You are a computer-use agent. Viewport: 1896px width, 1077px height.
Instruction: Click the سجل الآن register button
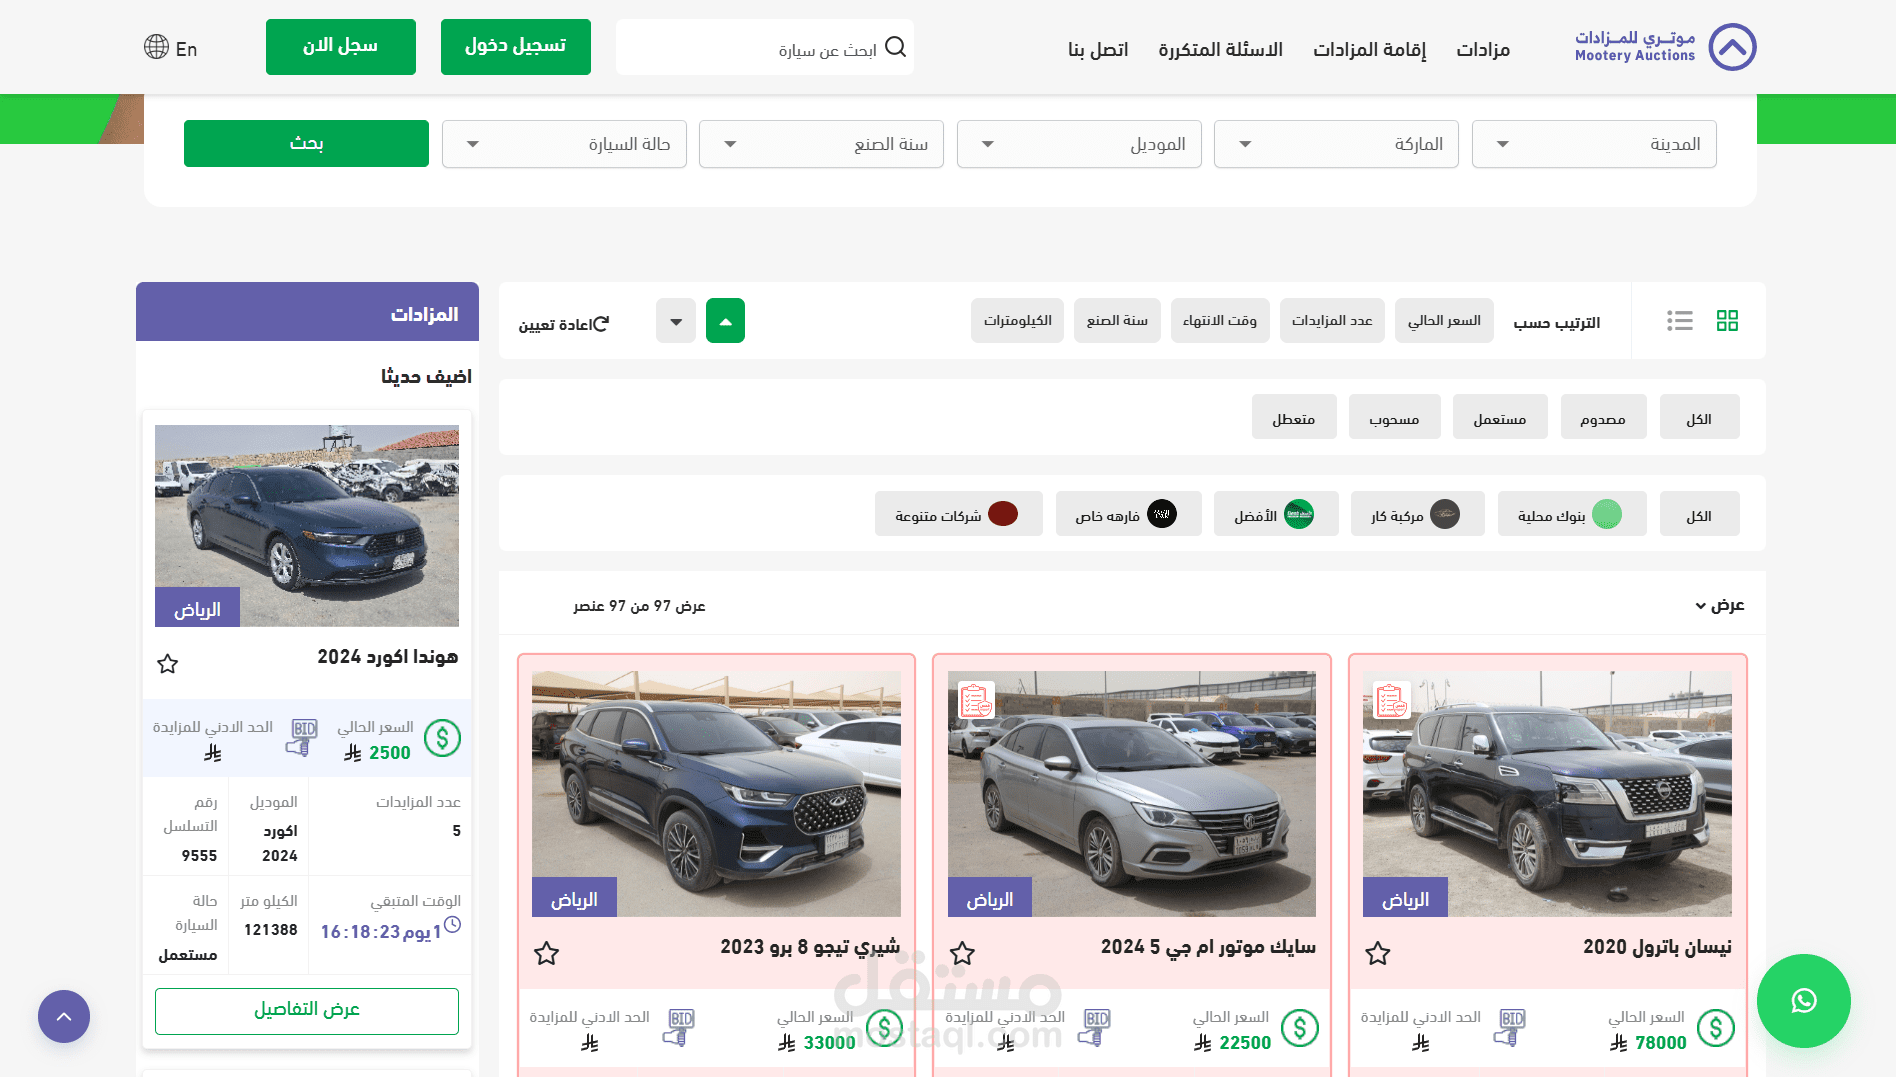click(x=341, y=47)
